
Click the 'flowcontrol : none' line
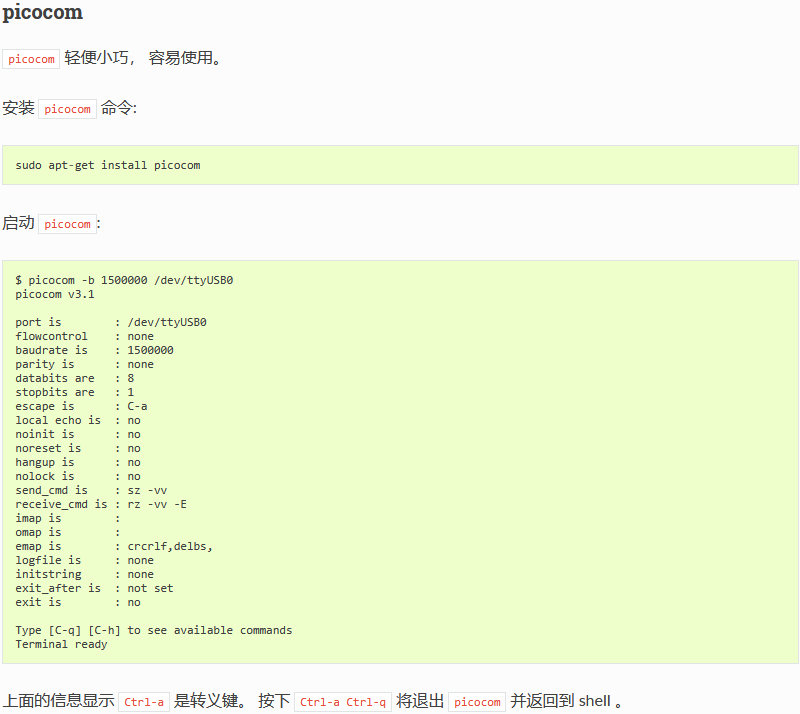[84, 336]
